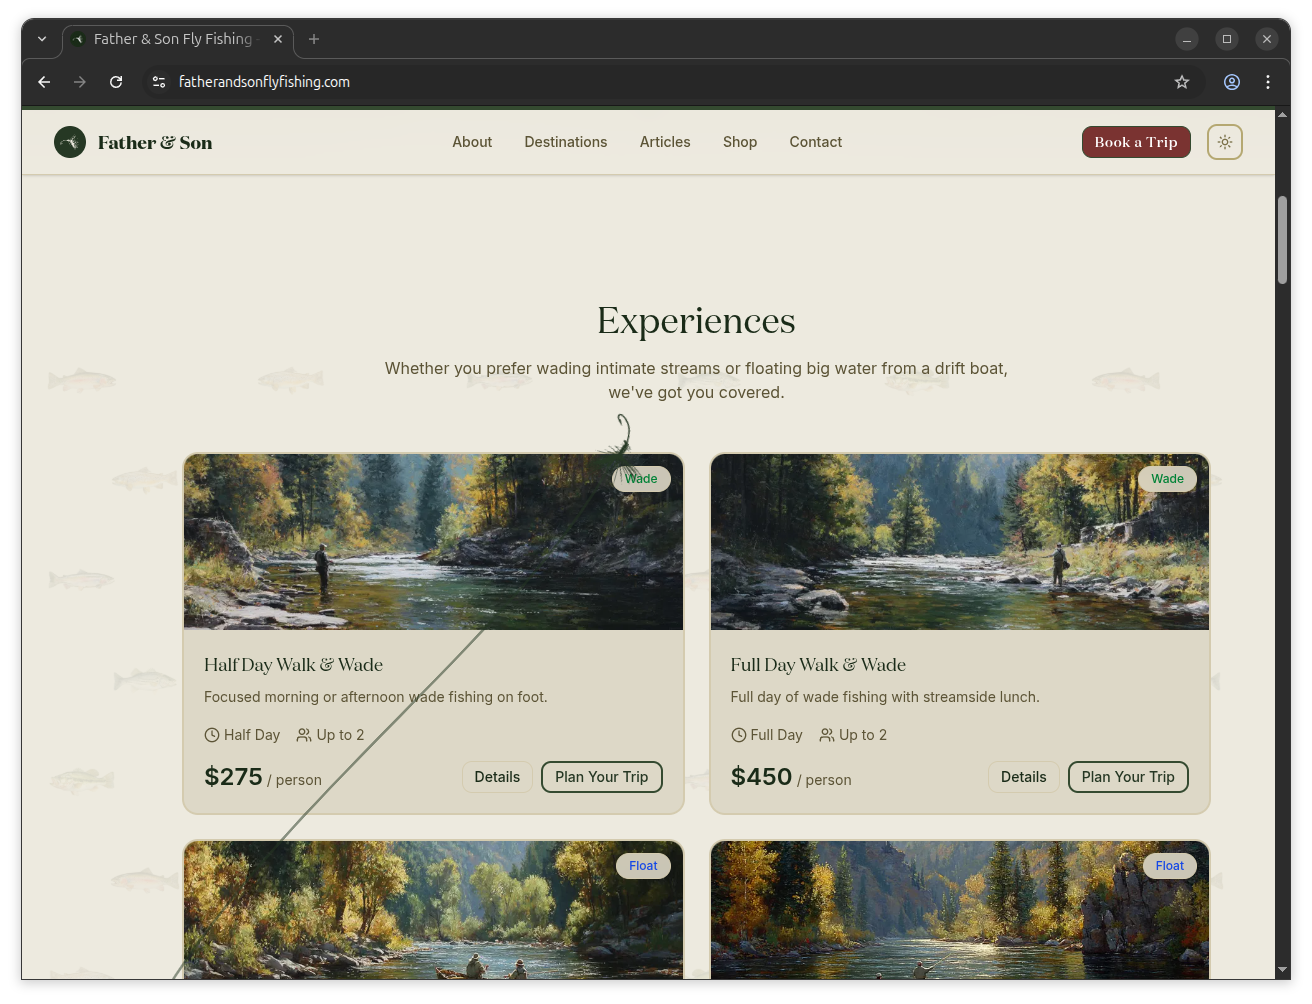Open the Half Day Walk & Wade image

(x=433, y=542)
